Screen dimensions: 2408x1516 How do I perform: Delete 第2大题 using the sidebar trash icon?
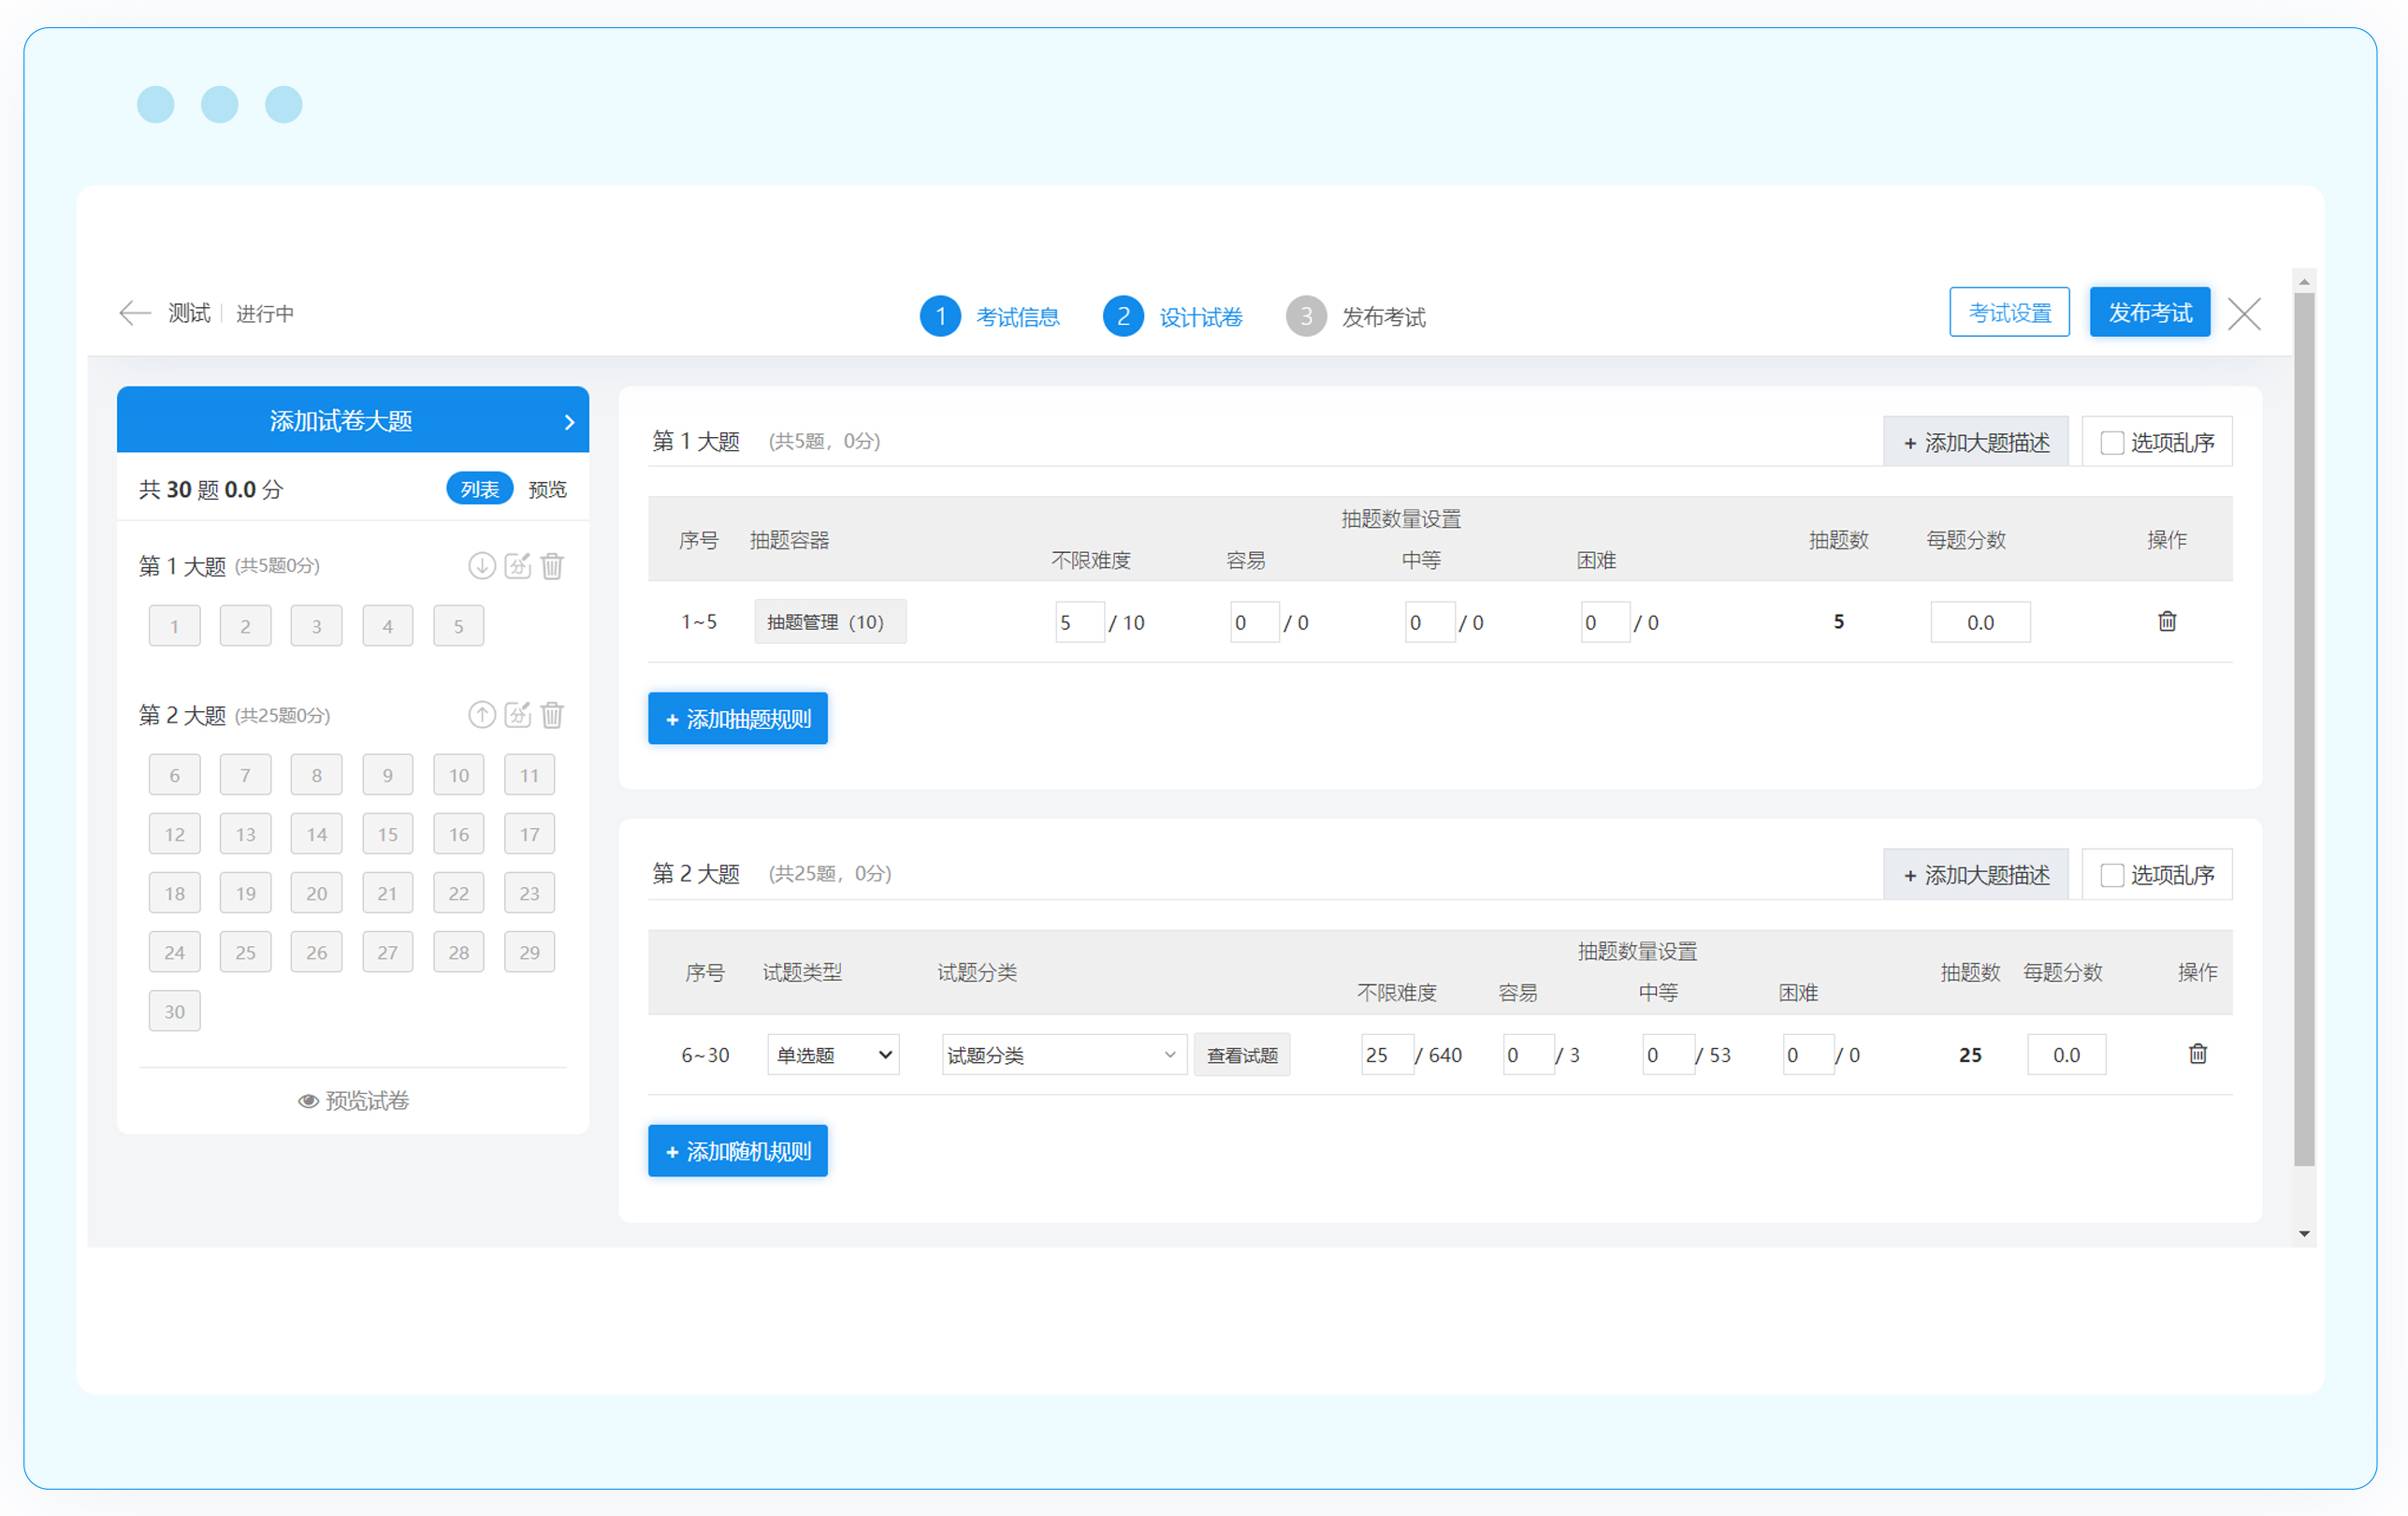(552, 715)
